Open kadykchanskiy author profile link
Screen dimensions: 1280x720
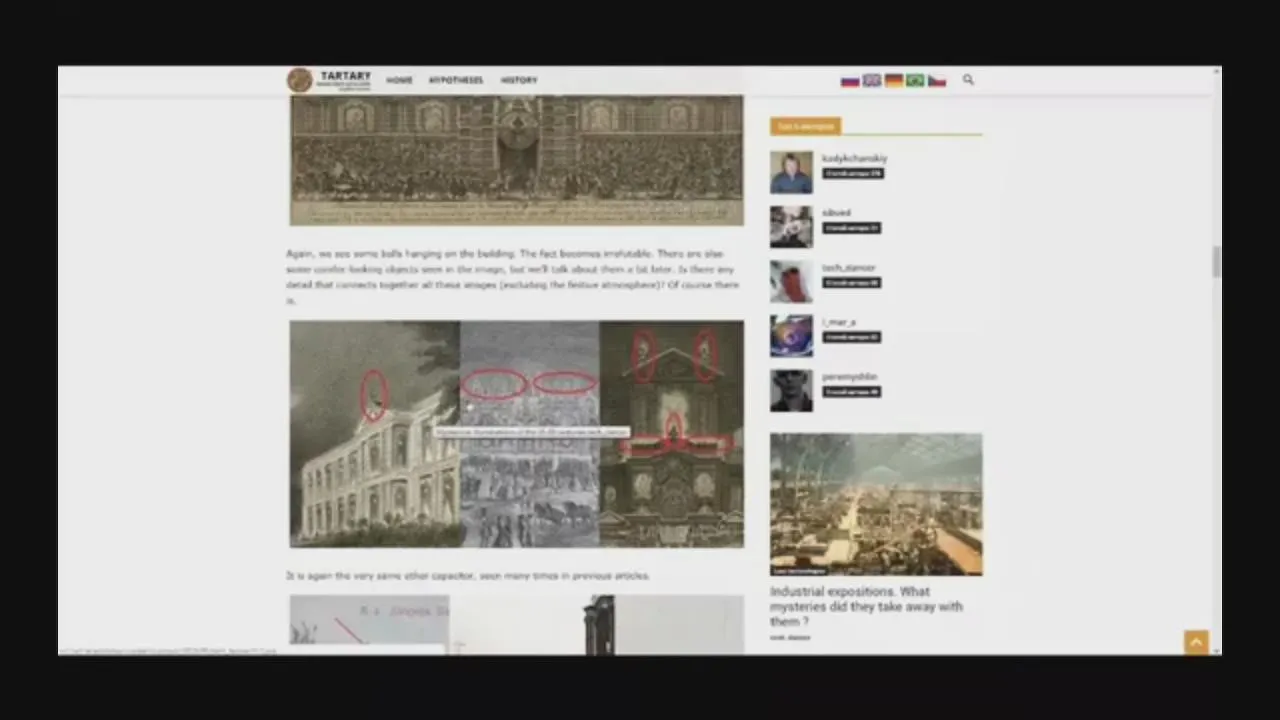point(854,158)
